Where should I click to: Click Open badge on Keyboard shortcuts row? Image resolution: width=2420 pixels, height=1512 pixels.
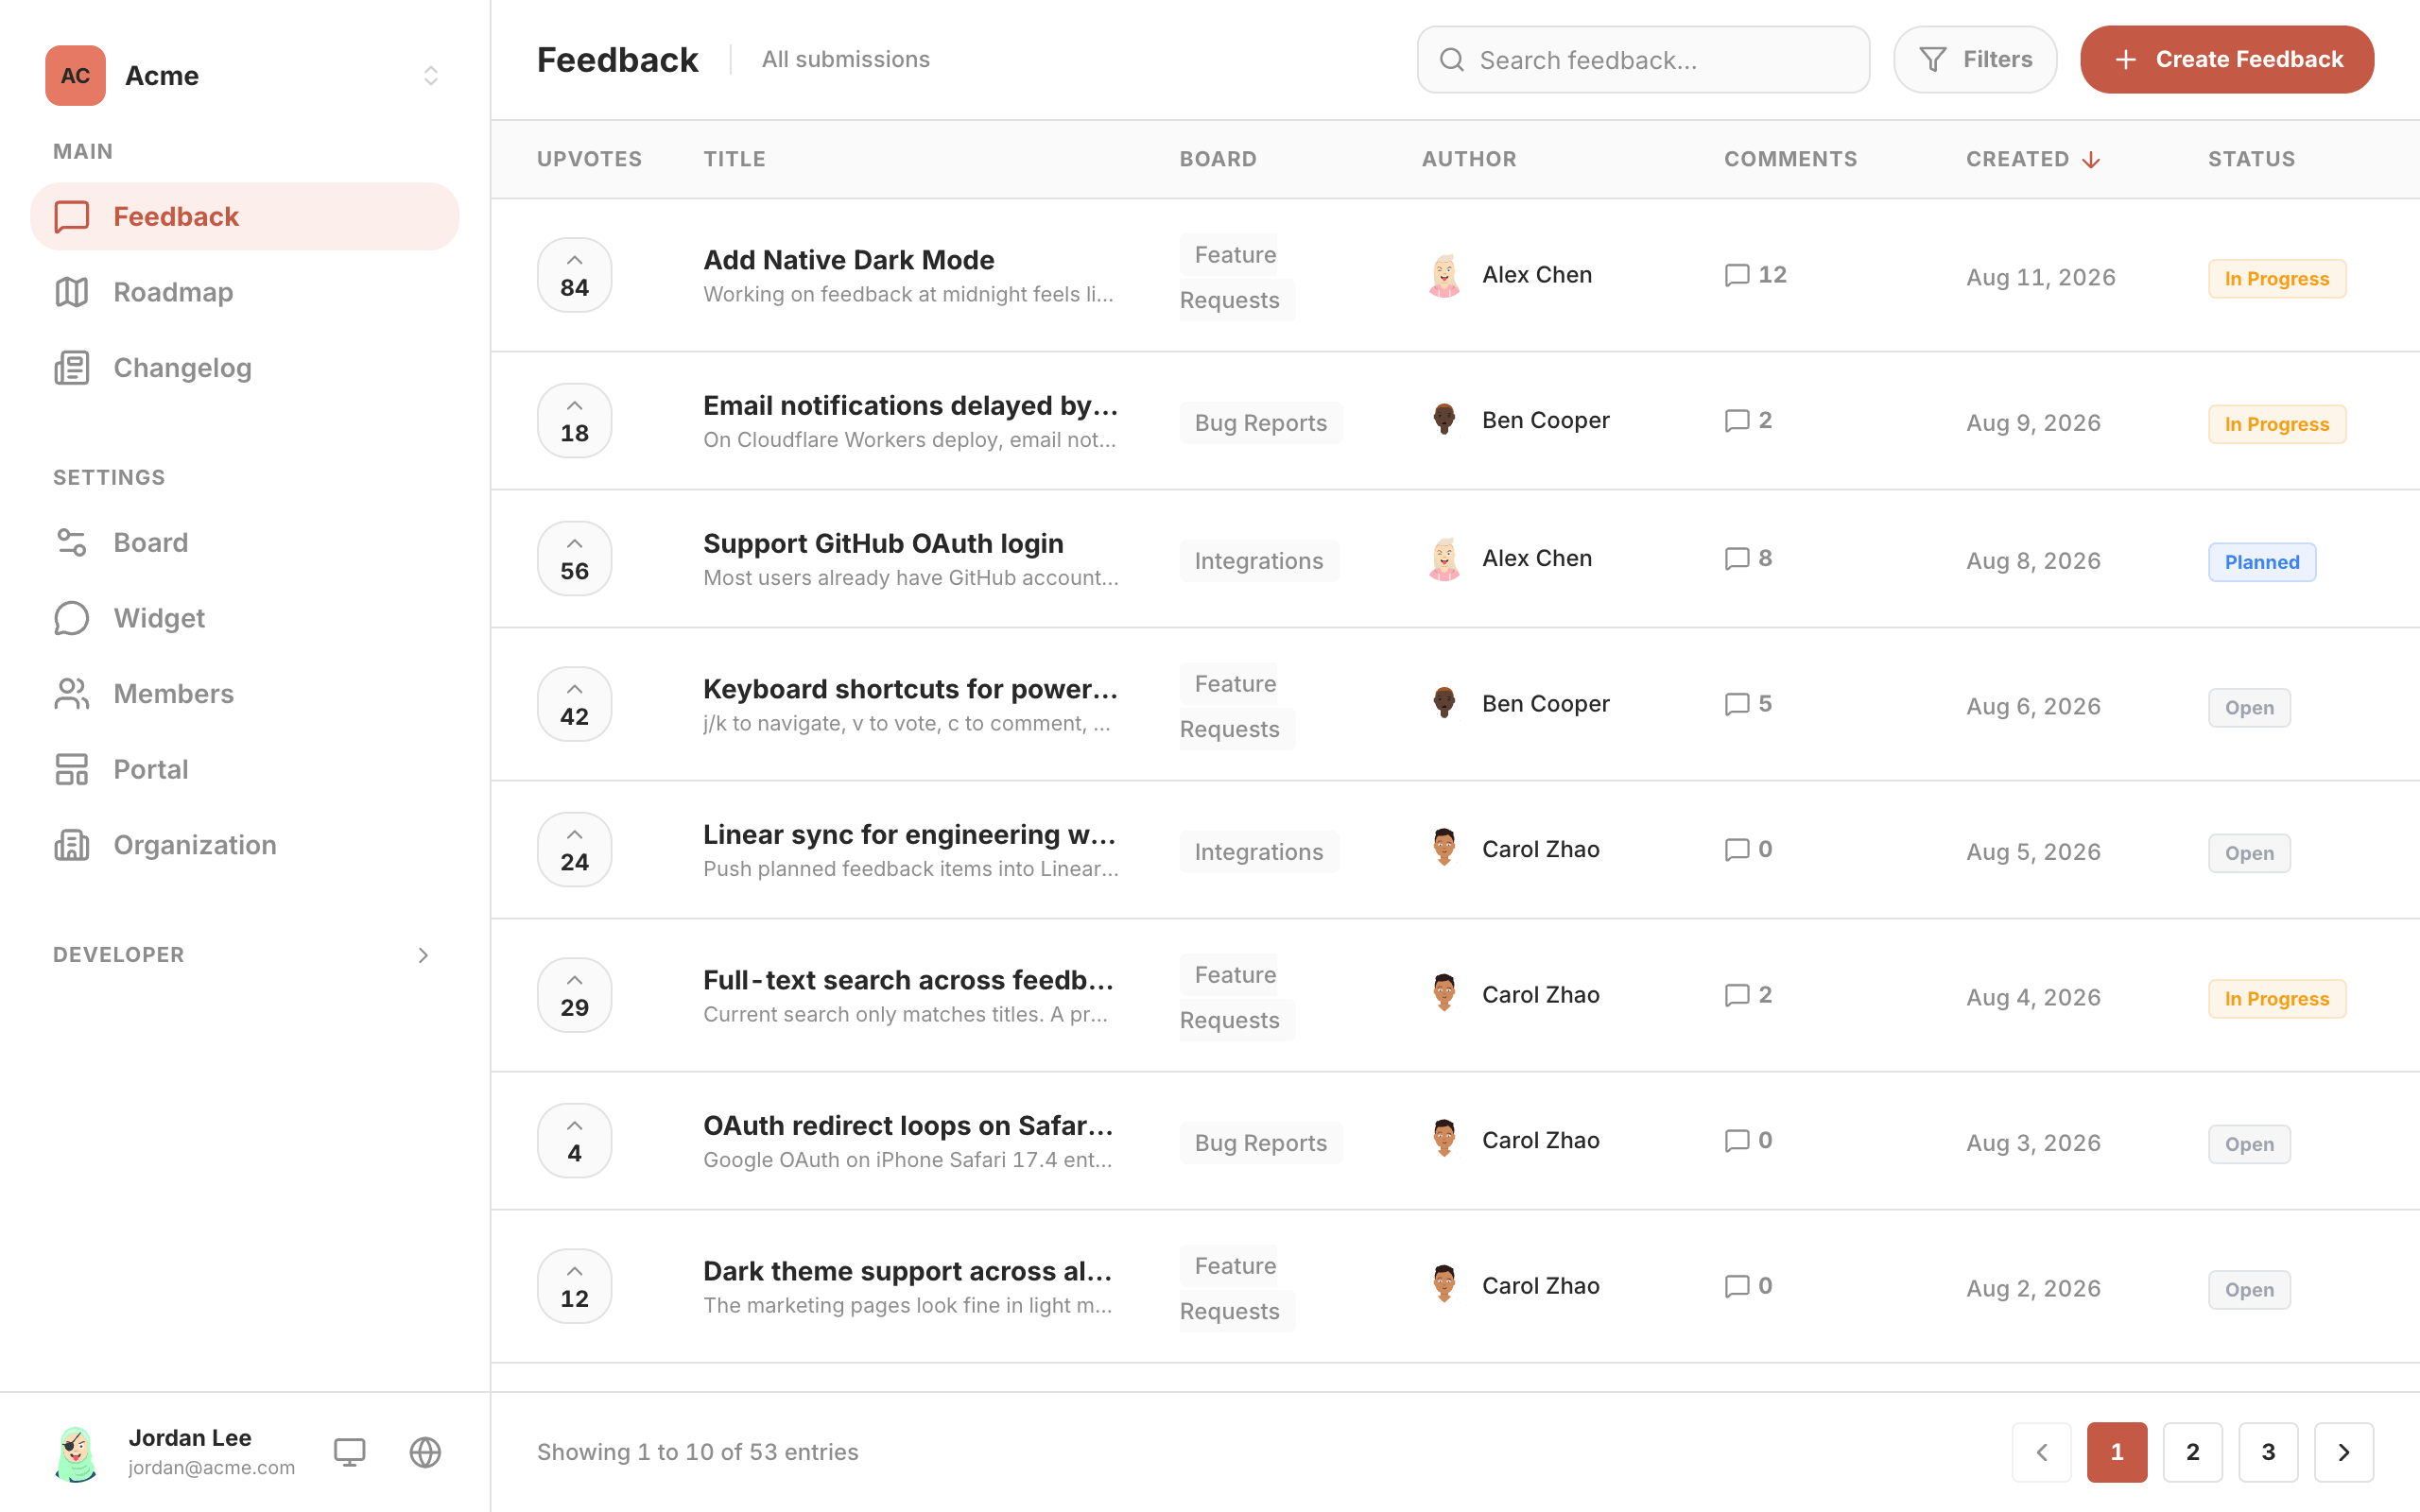click(2249, 708)
